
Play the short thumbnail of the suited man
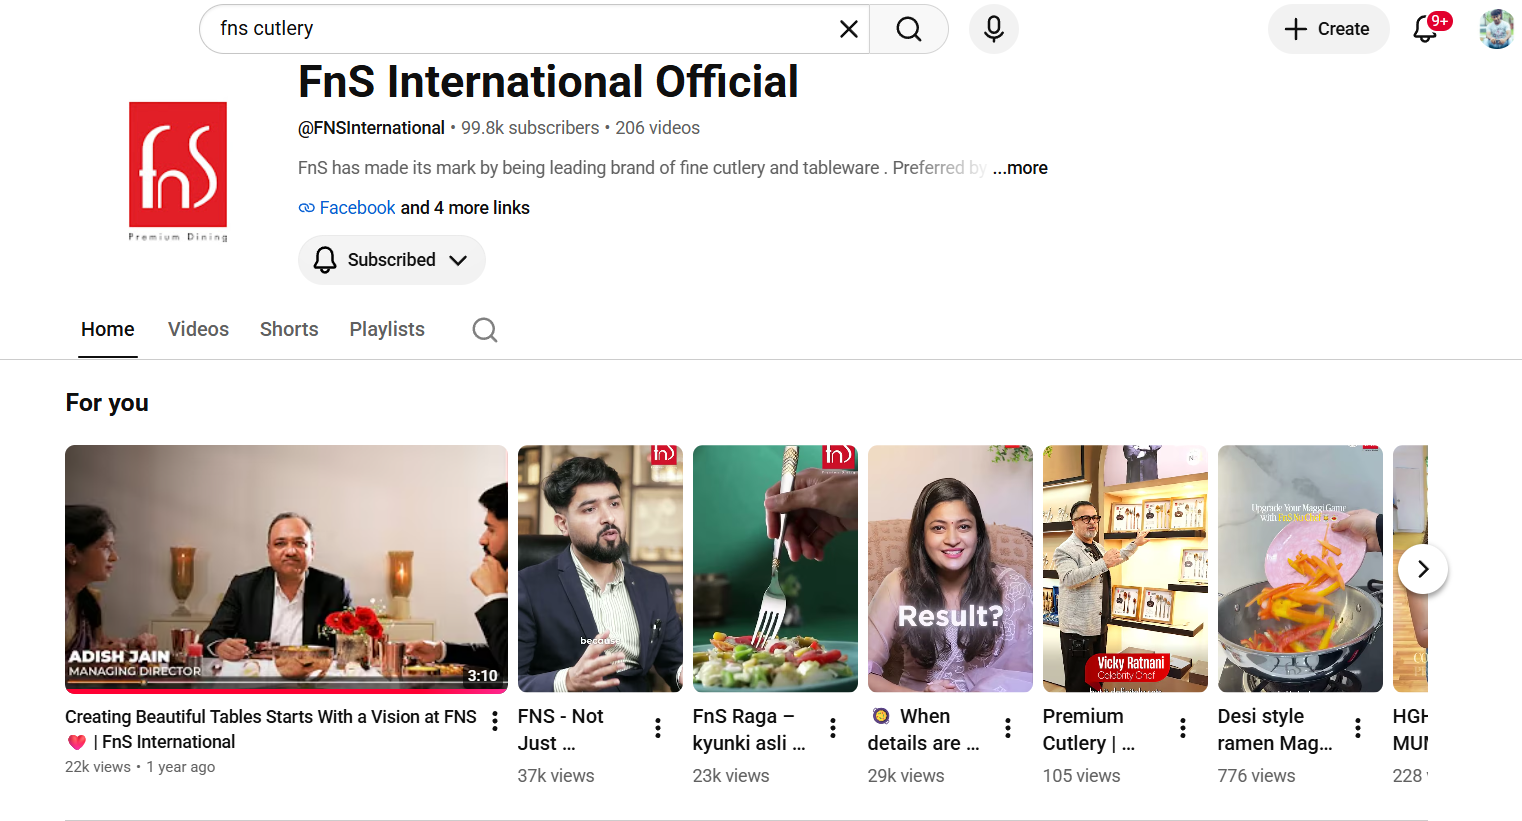click(x=600, y=569)
